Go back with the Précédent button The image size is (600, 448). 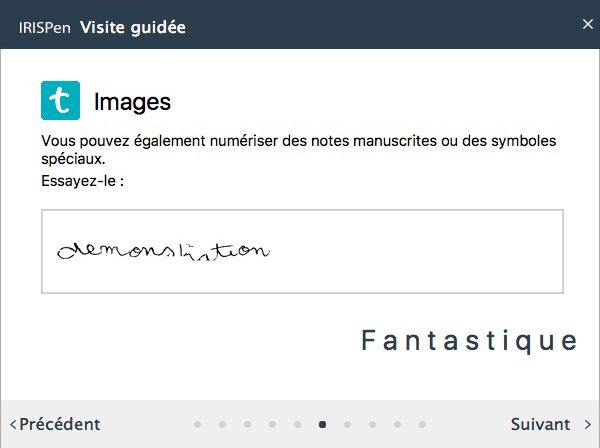(55, 424)
